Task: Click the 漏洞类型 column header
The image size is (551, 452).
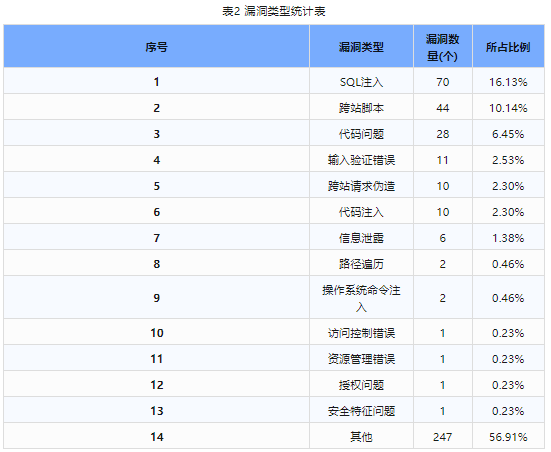Action: 361,47
